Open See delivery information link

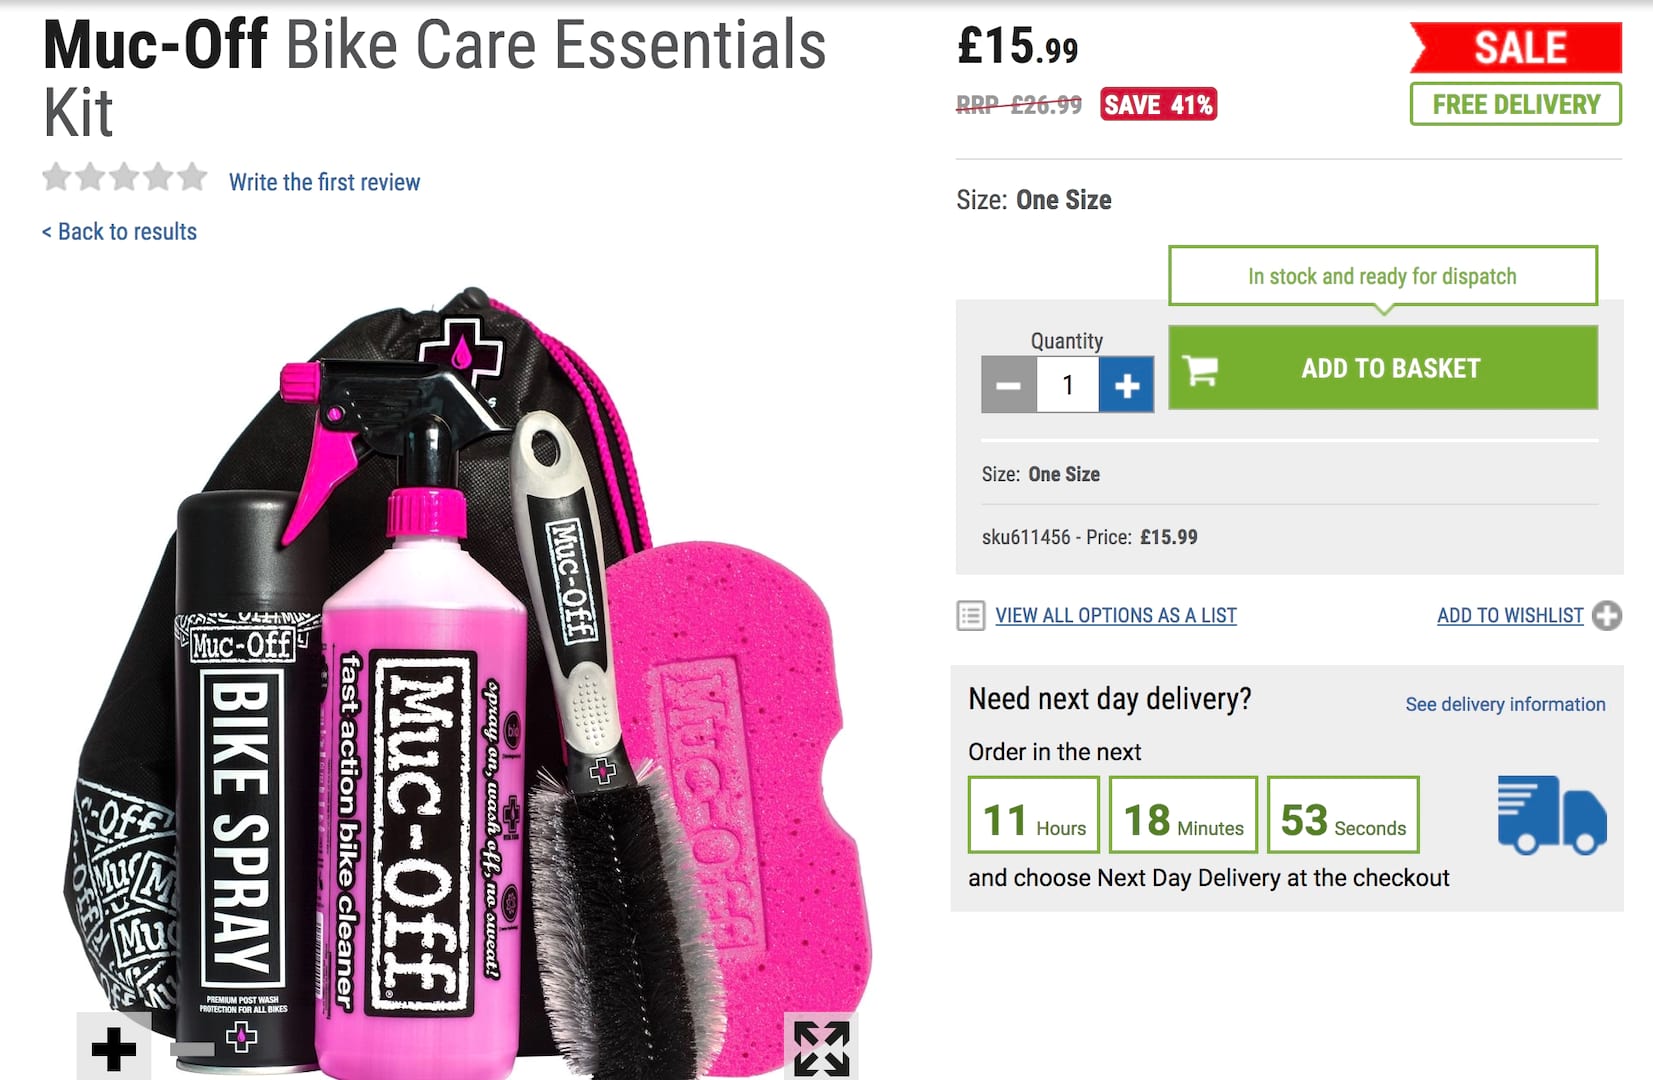pyautogui.click(x=1505, y=704)
